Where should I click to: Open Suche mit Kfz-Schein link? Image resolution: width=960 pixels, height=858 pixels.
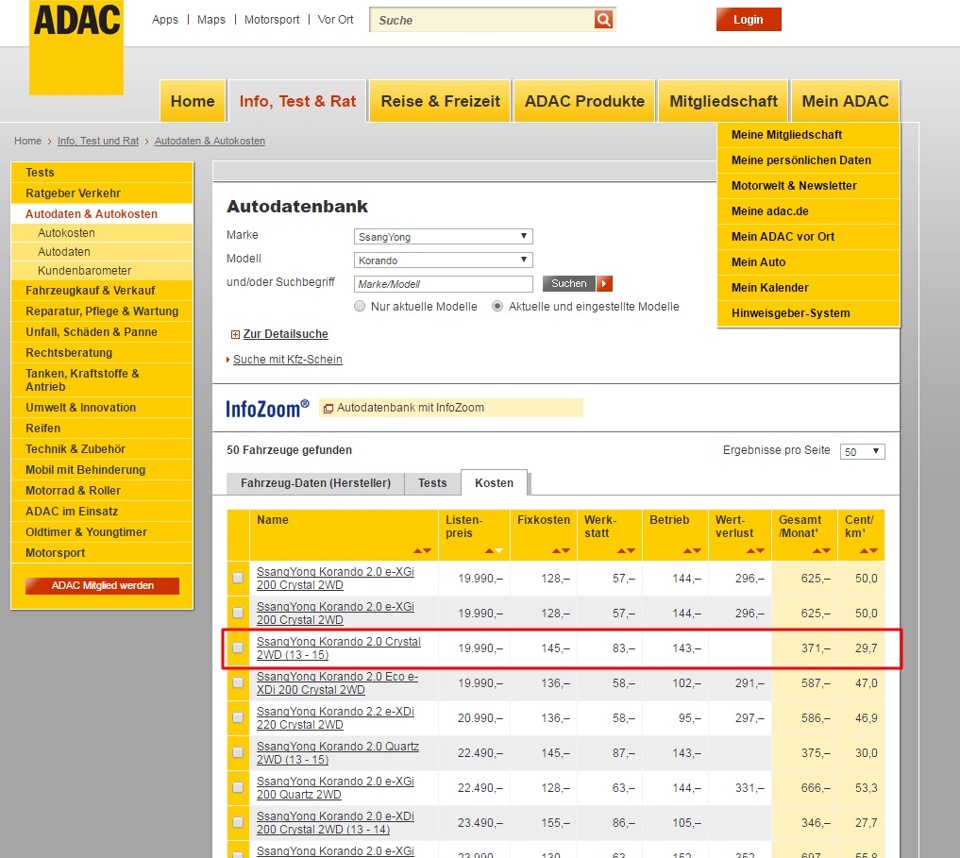coord(287,359)
